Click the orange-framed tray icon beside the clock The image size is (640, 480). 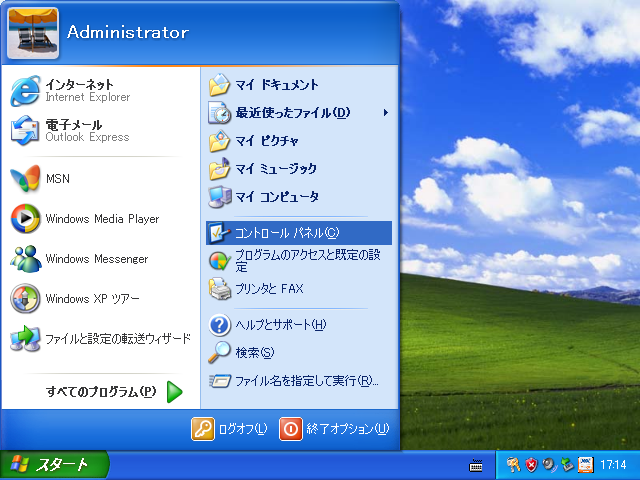click(x=585, y=465)
